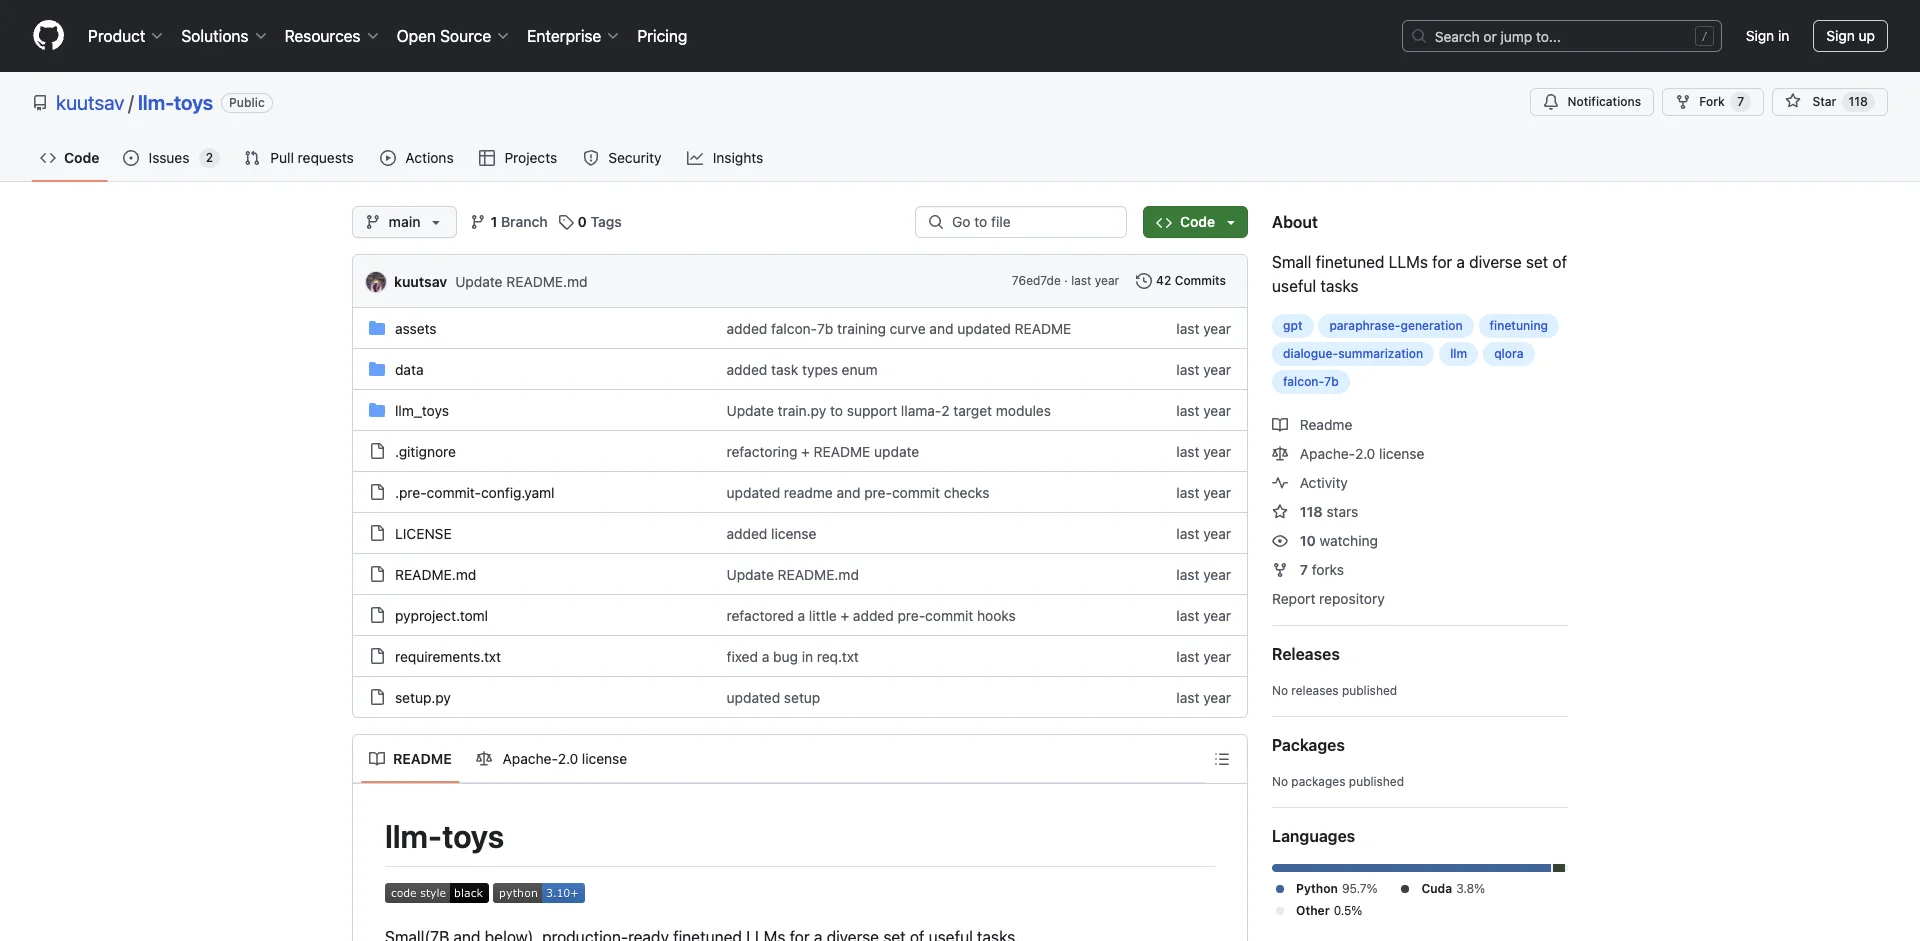Click the watching eye icon
The height and width of the screenshot is (941, 1920).
pyautogui.click(x=1280, y=541)
